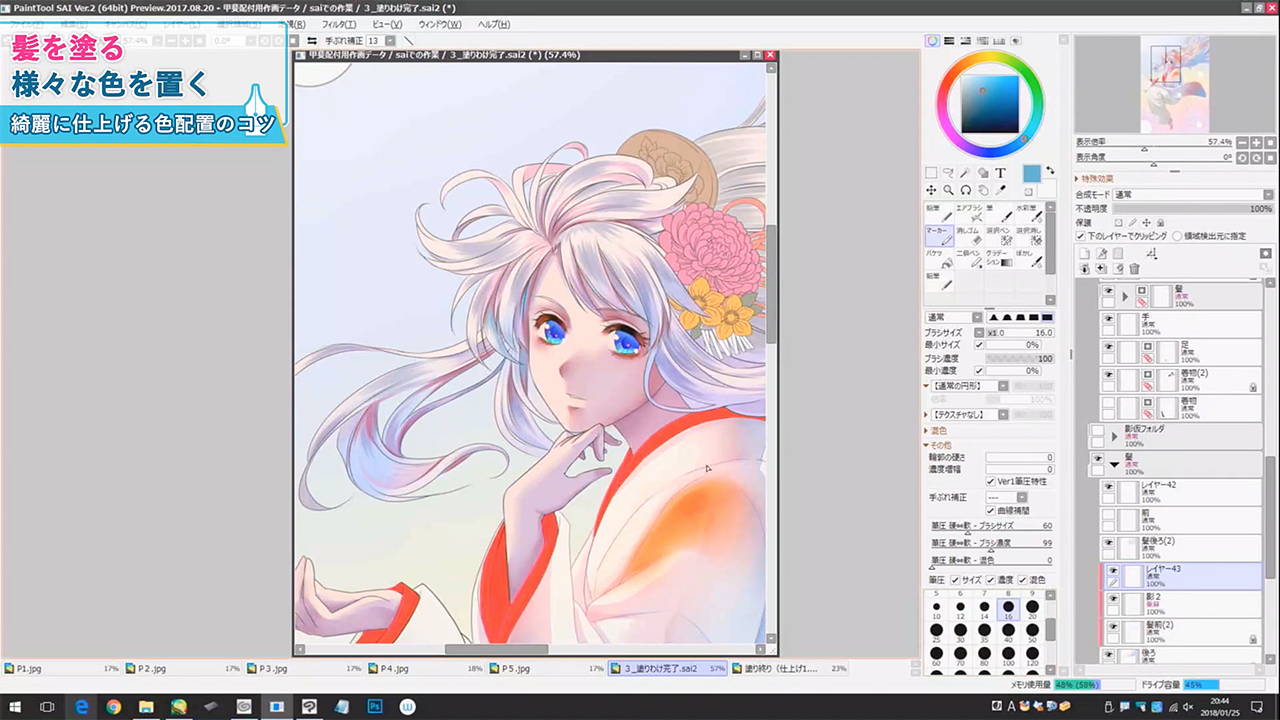The image size is (1280, 720).
Task: Hide the レイヤー42 layer
Action: (x=1107, y=487)
